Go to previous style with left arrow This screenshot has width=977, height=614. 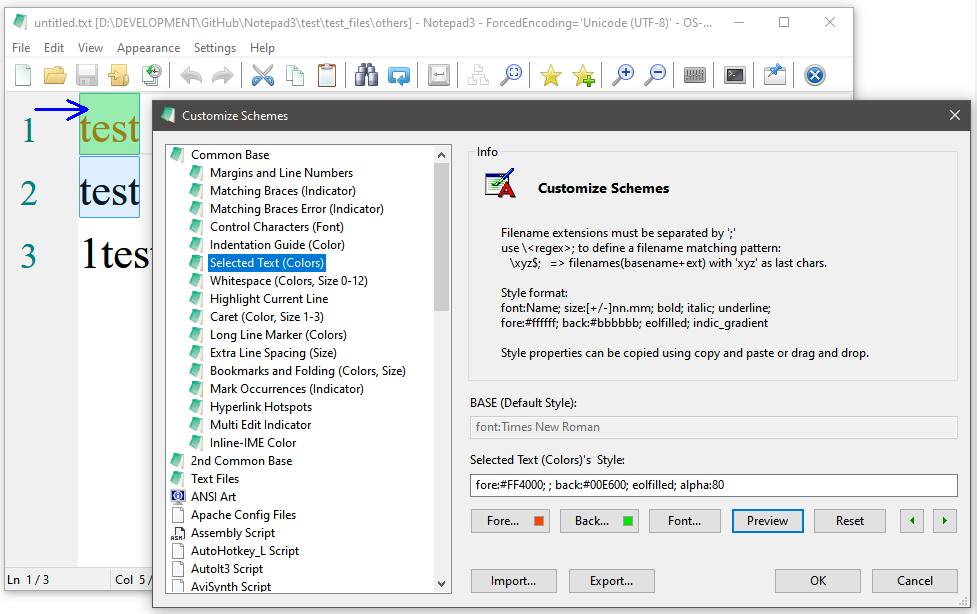(x=912, y=520)
